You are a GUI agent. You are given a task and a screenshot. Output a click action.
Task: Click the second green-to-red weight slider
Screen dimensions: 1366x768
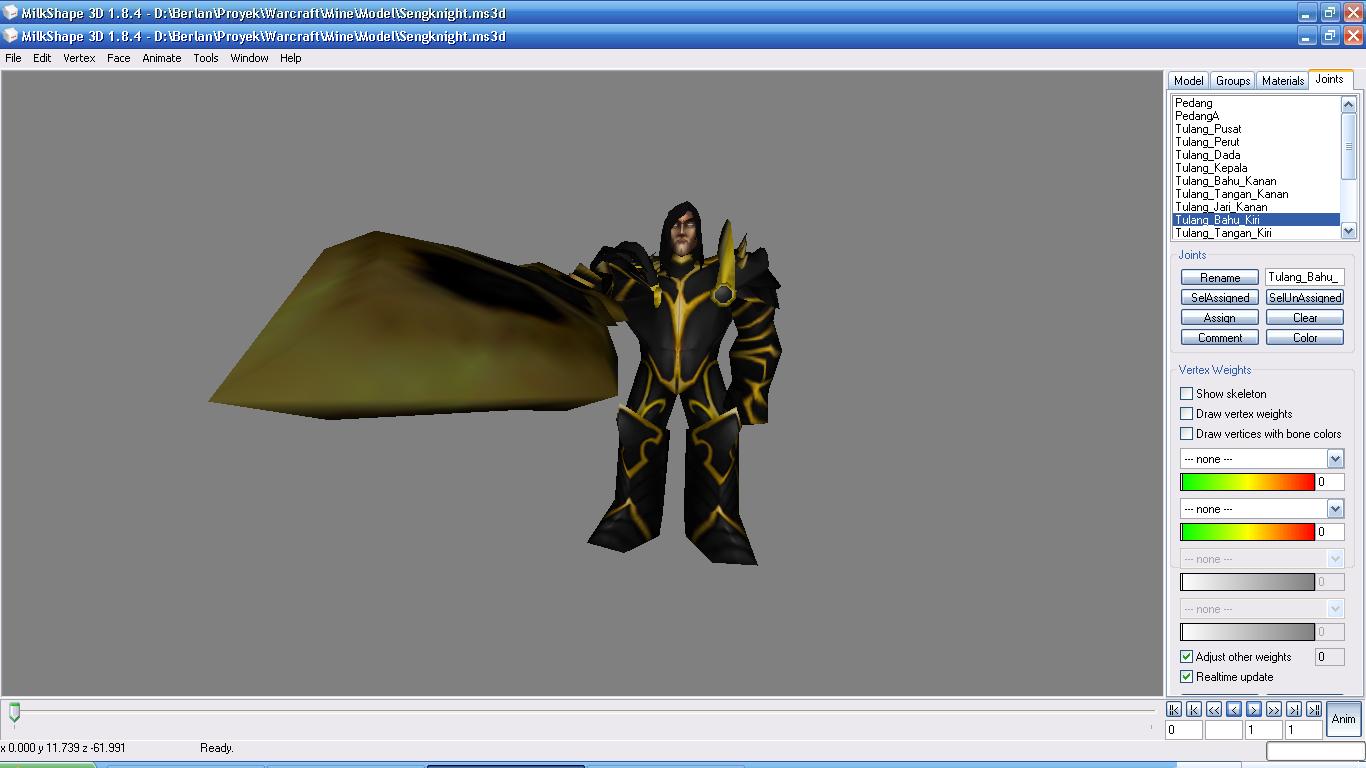tap(1247, 532)
